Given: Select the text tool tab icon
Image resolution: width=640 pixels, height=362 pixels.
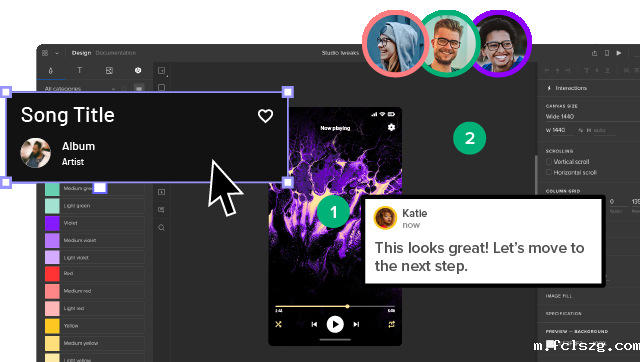Looking at the screenshot, I should tap(80, 70).
